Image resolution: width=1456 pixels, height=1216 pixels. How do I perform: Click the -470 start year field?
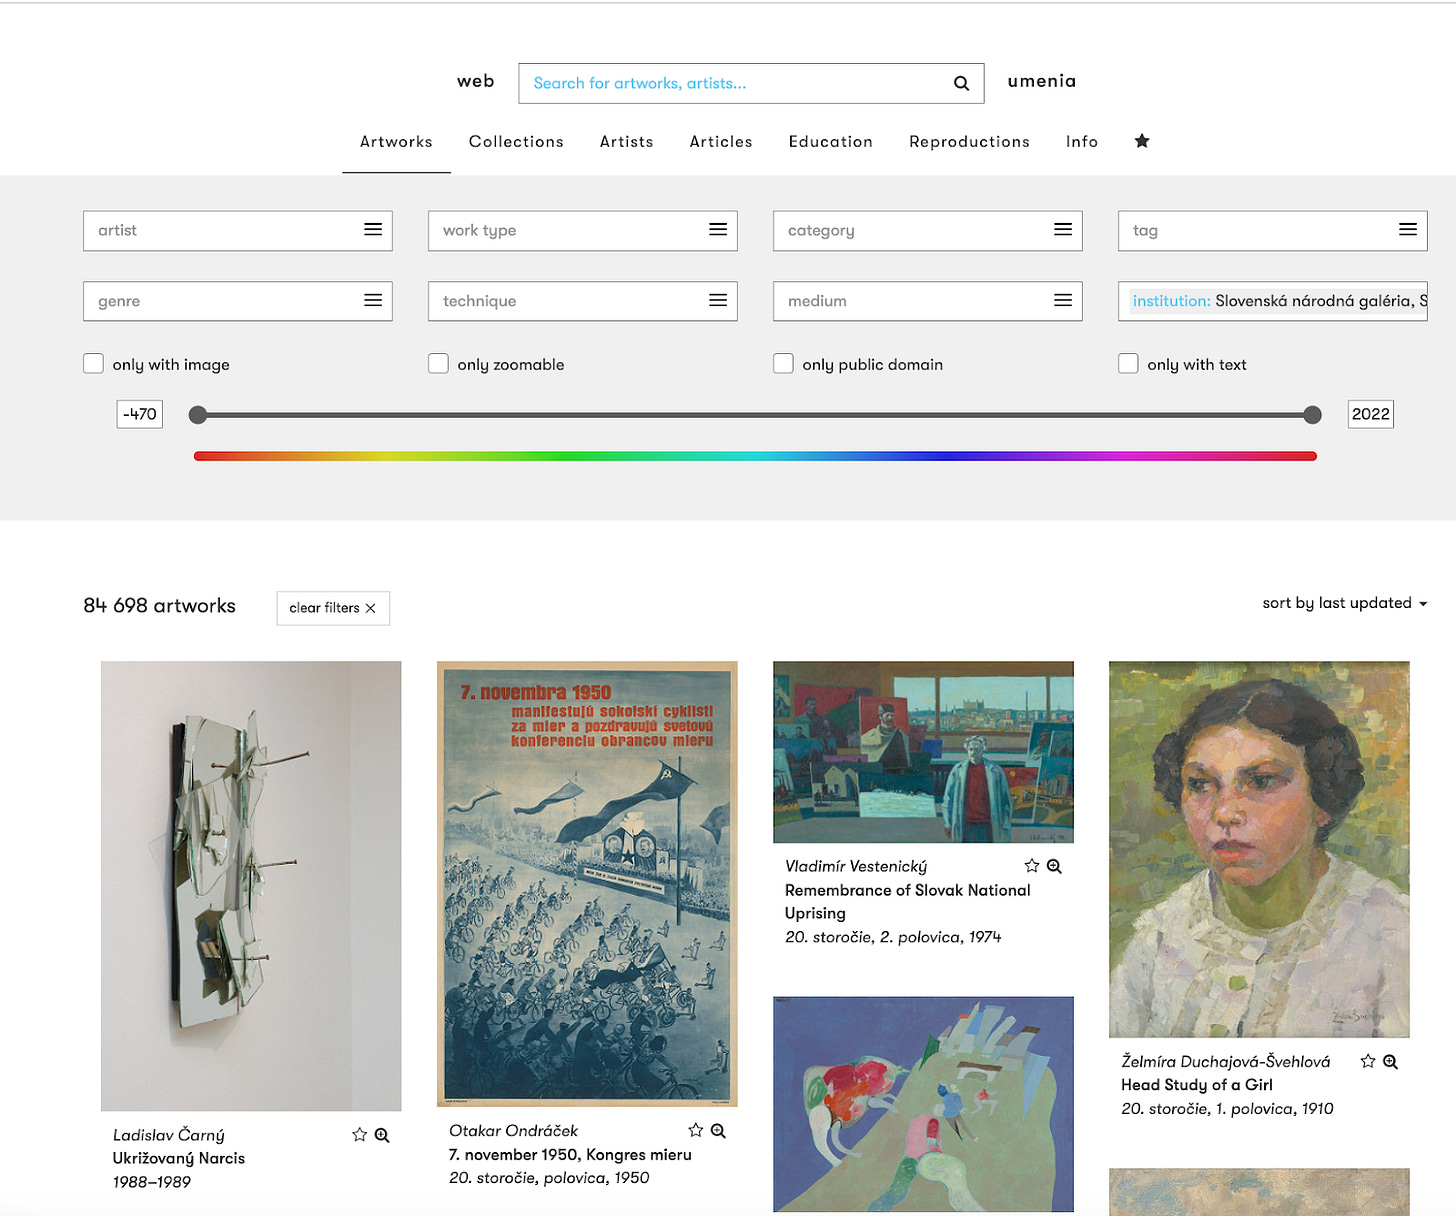(x=140, y=414)
